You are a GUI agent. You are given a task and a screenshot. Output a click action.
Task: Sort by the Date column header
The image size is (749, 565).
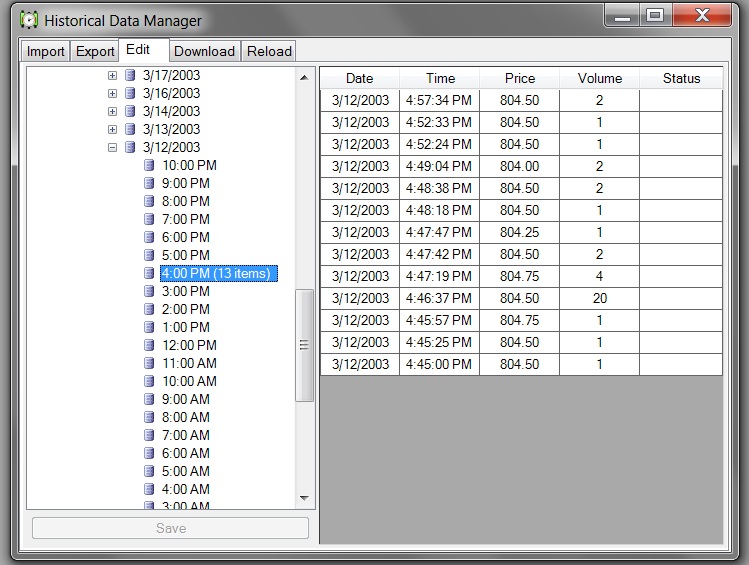pos(359,78)
